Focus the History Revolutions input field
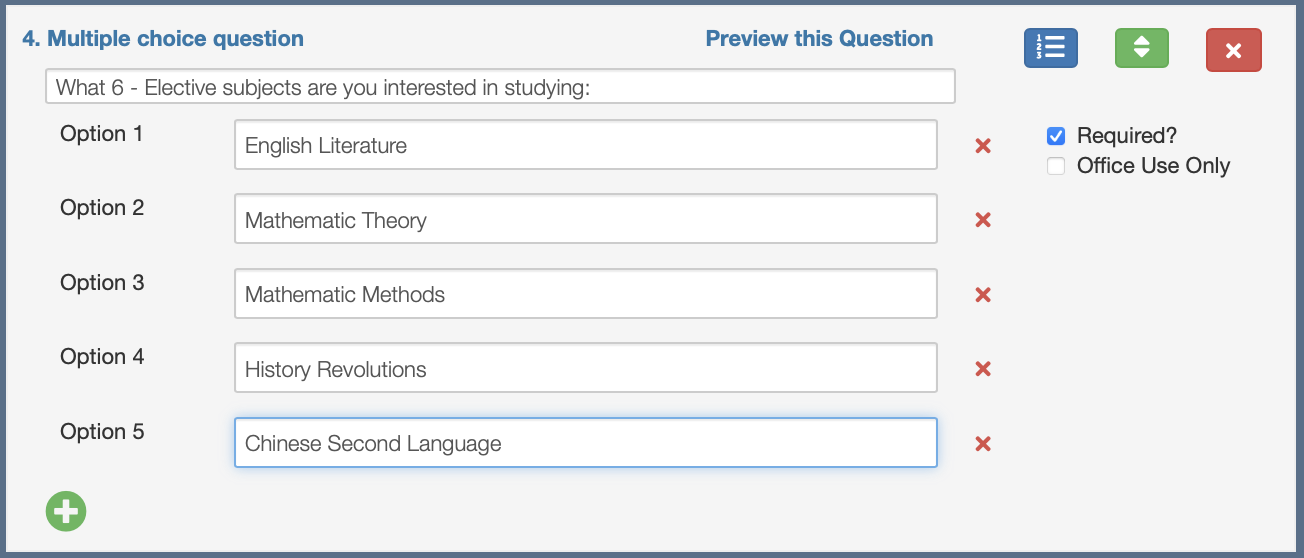 [x=586, y=368]
